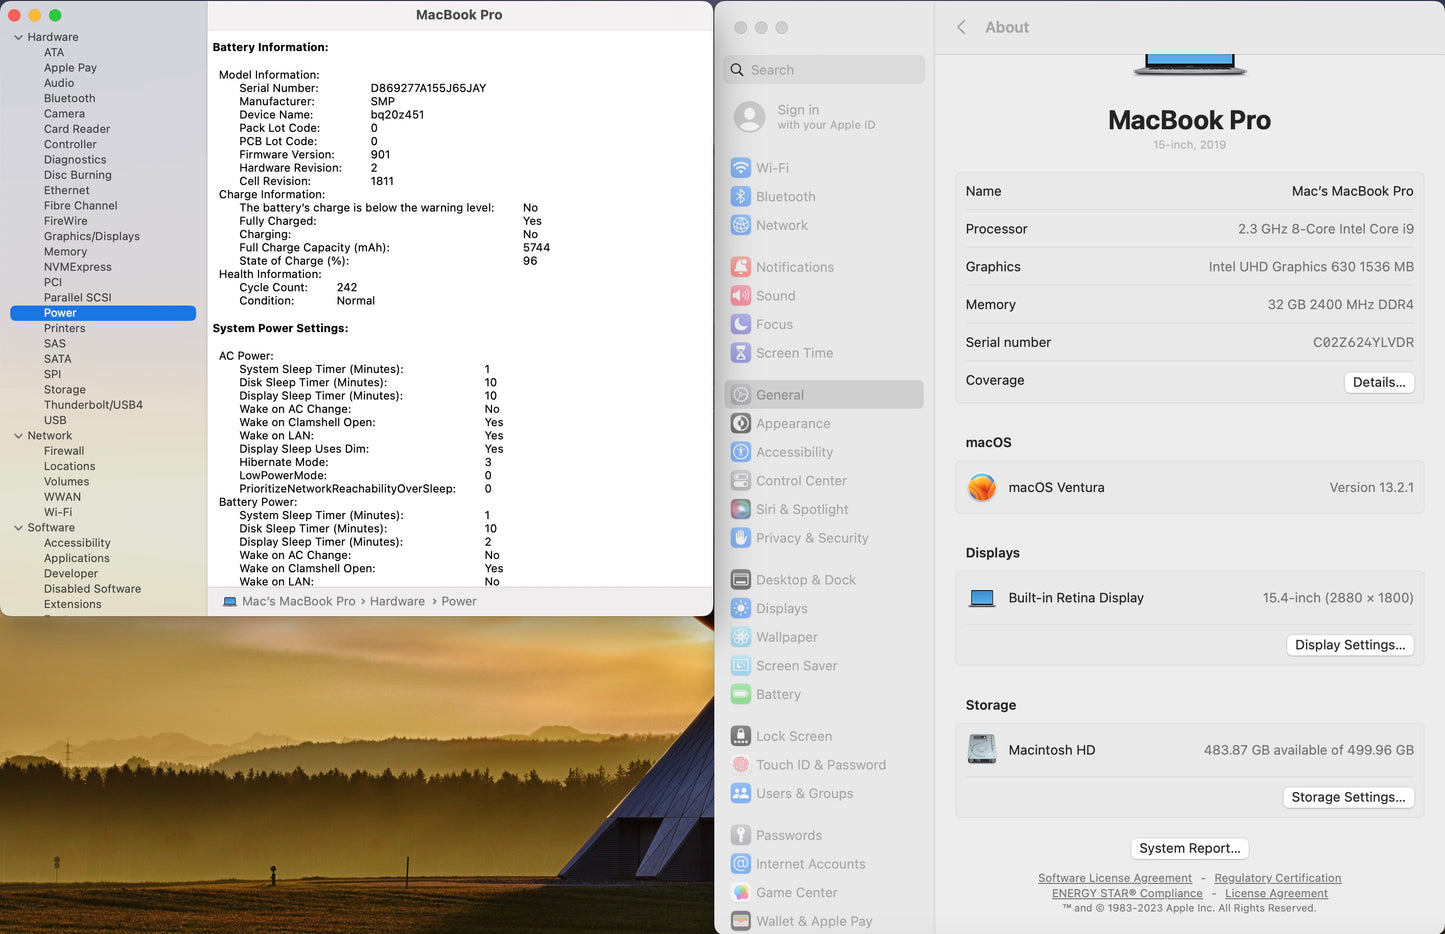
Task: Open Screen Time settings
Action: click(793, 352)
